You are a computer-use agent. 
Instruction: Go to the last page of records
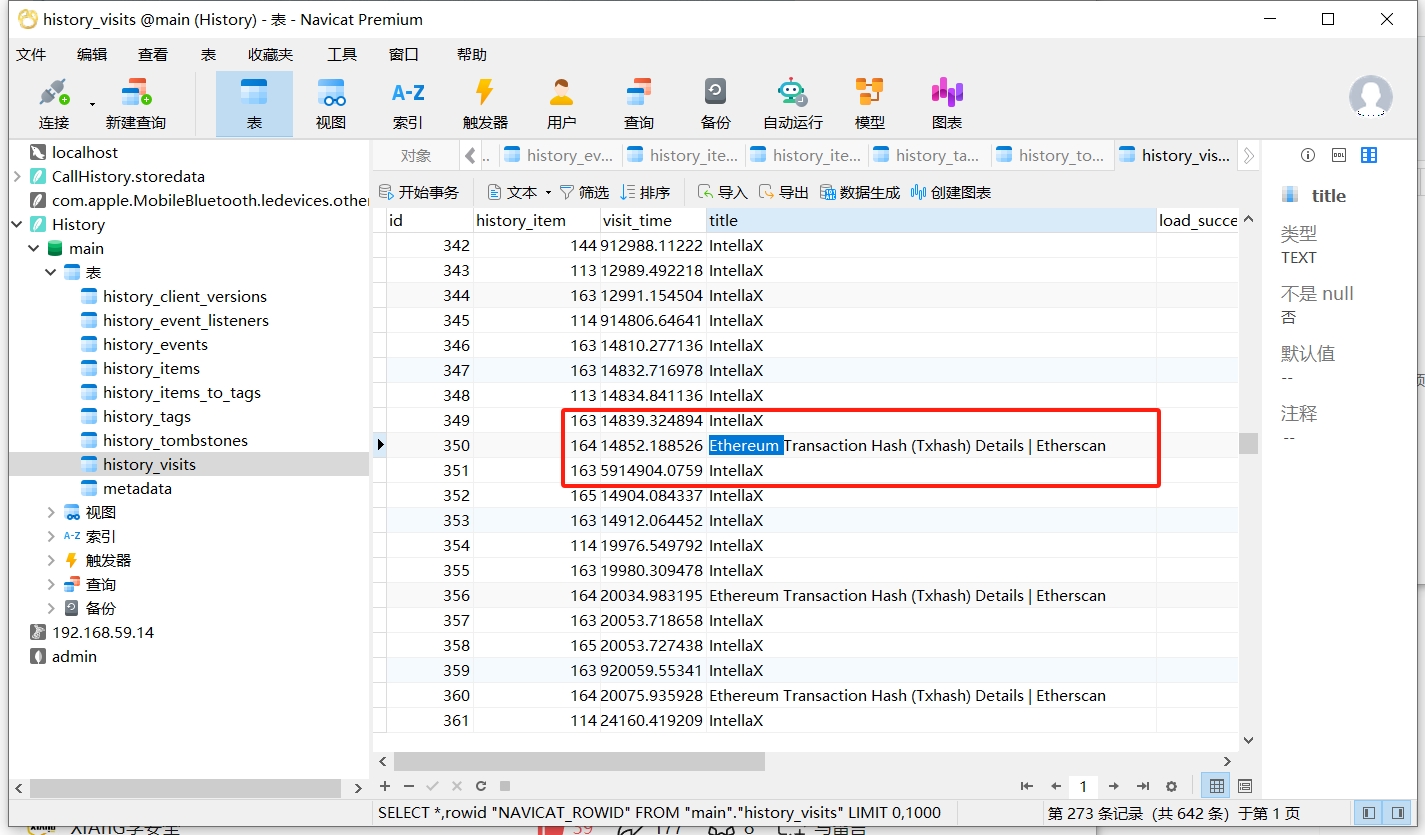click(x=1143, y=787)
